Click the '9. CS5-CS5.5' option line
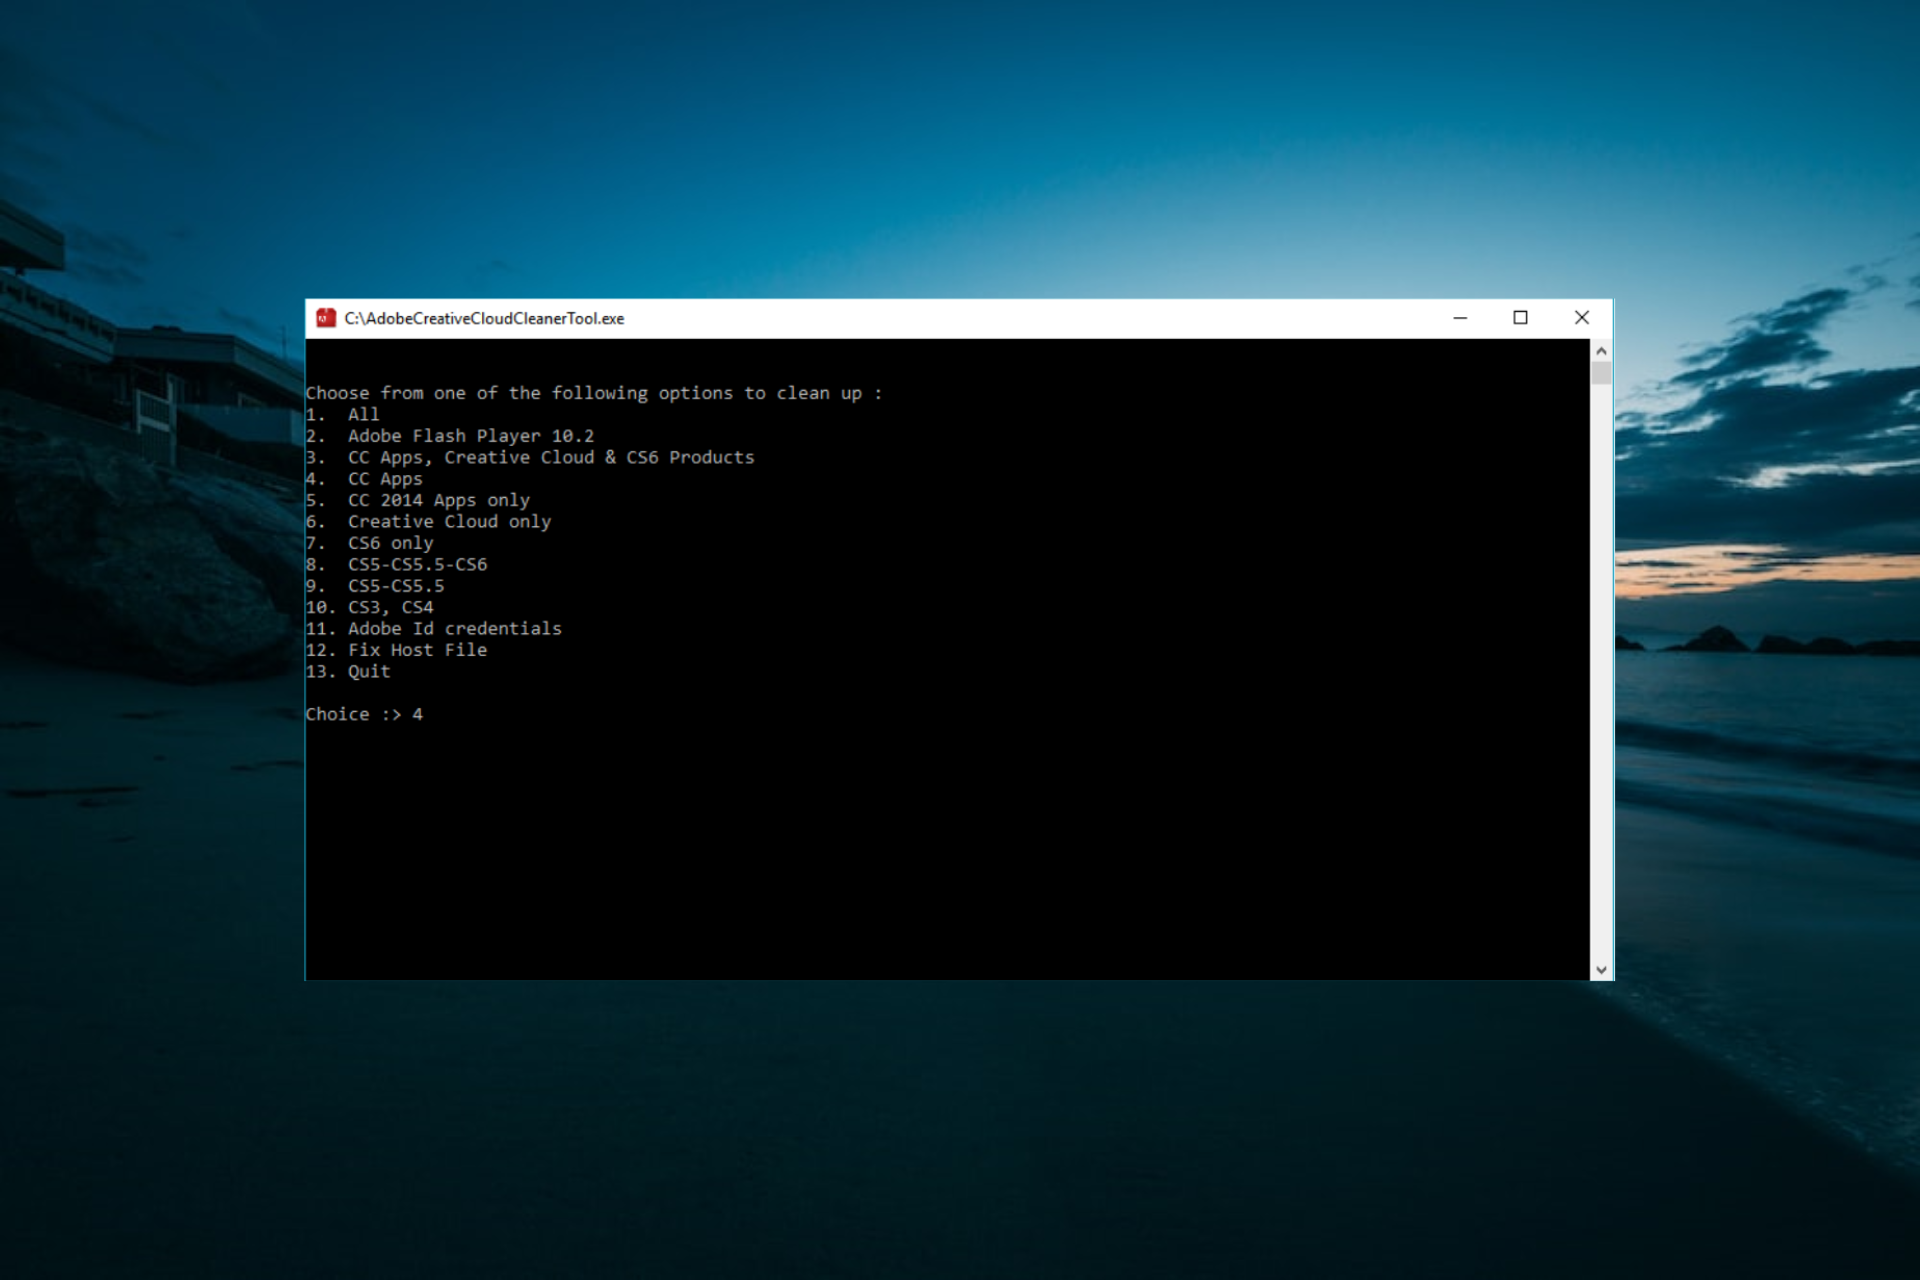 tap(375, 586)
